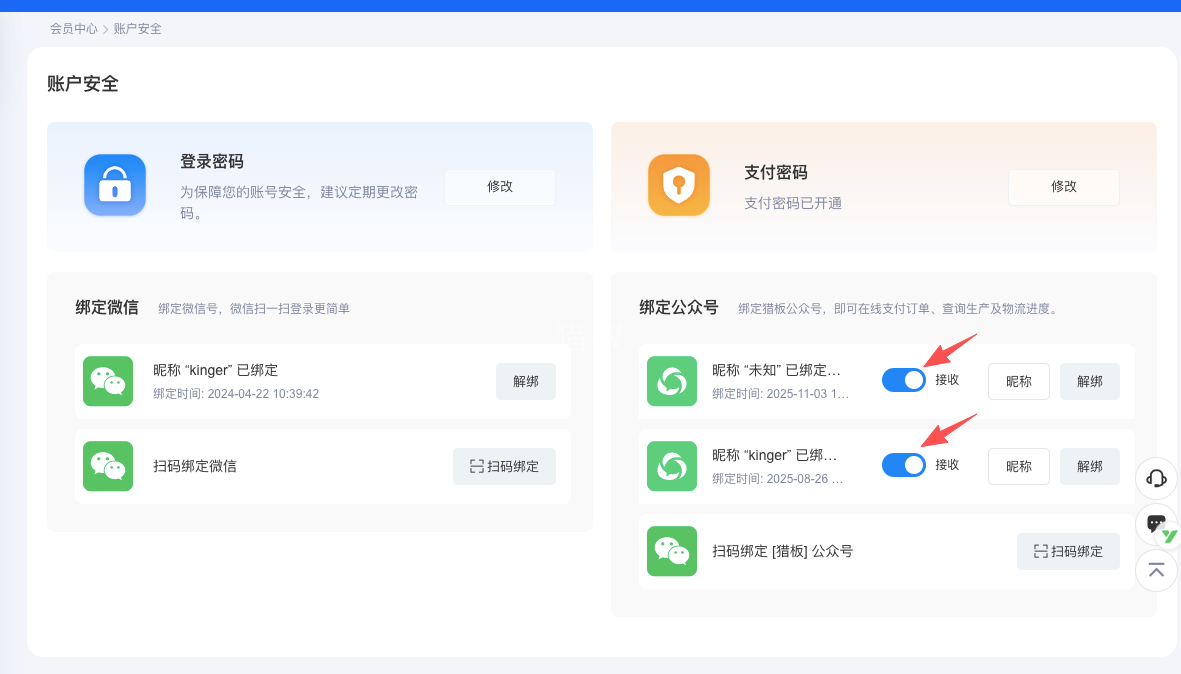Click 扫码绑定 button under 绑定微信
The width and height of the screenshot is (1181, 674).
tap(504, 466)
